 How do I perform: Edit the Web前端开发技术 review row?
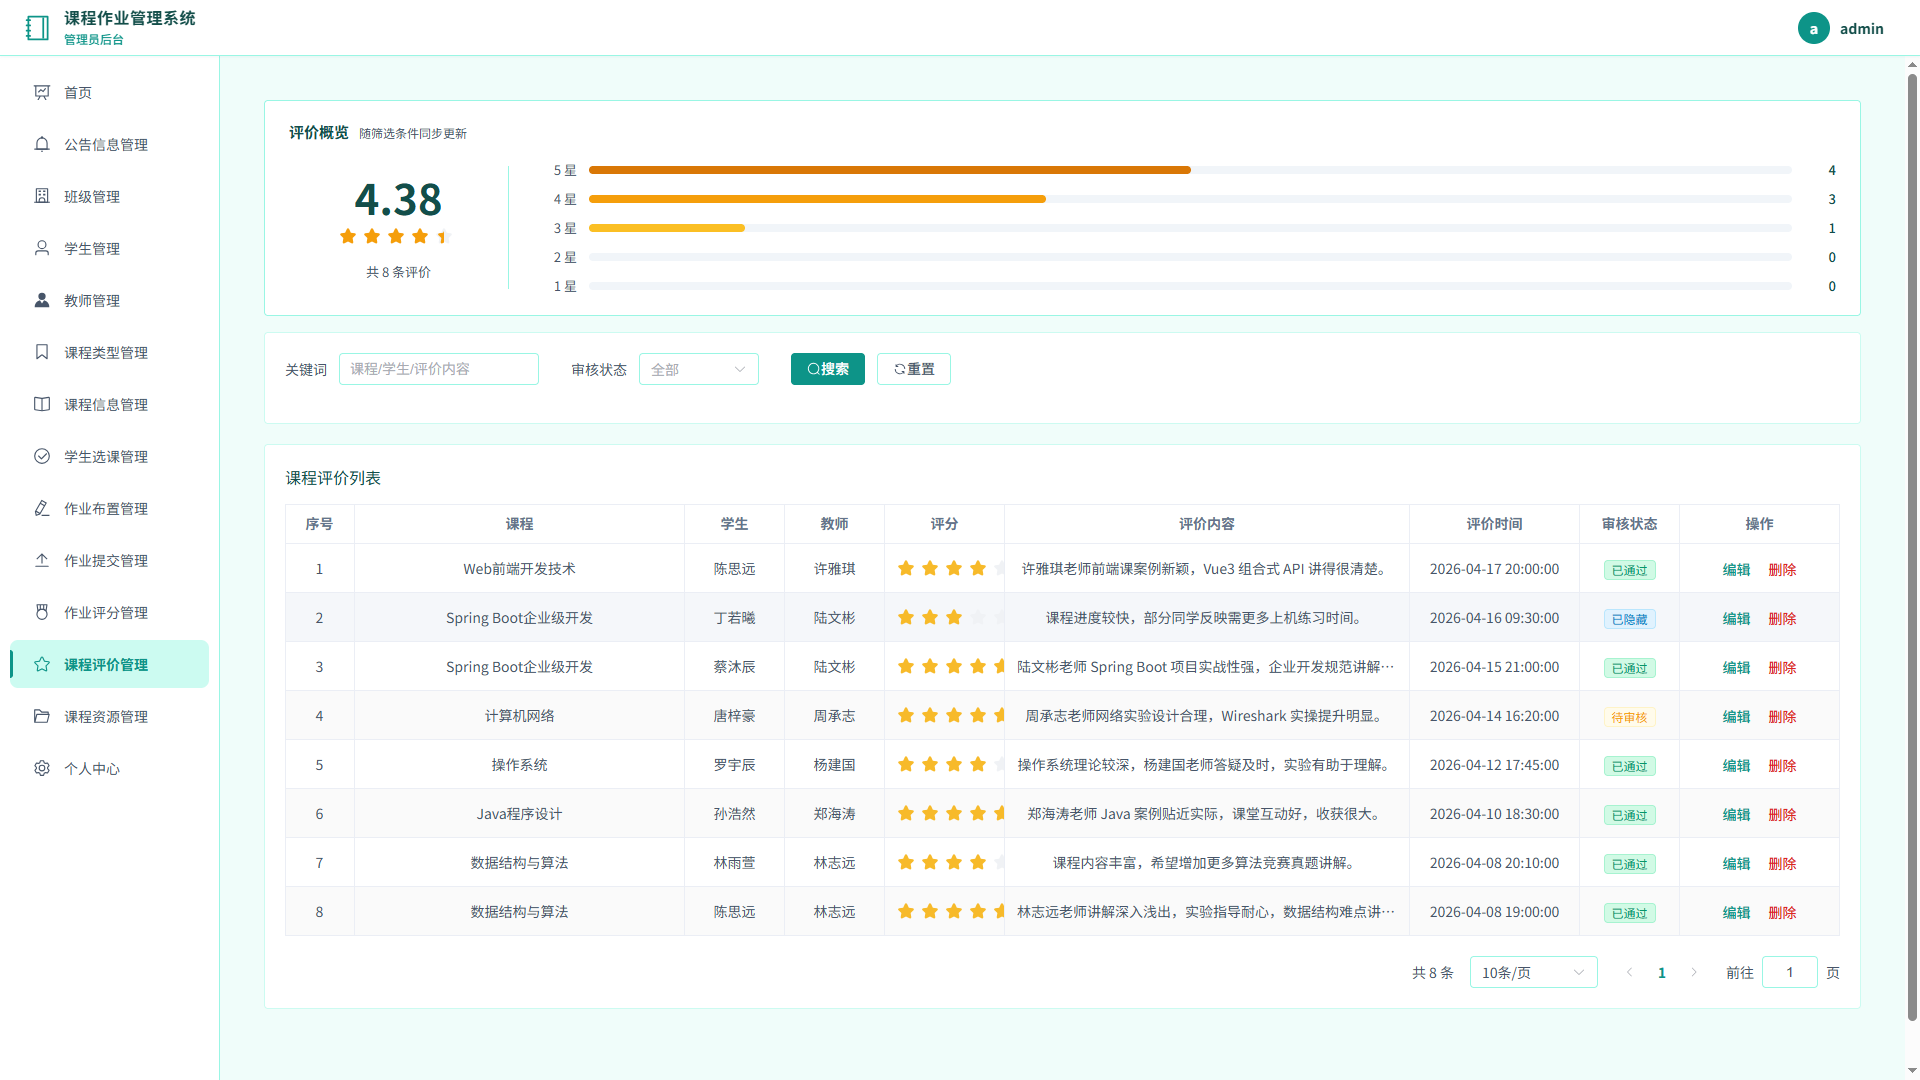point(1736,569)
